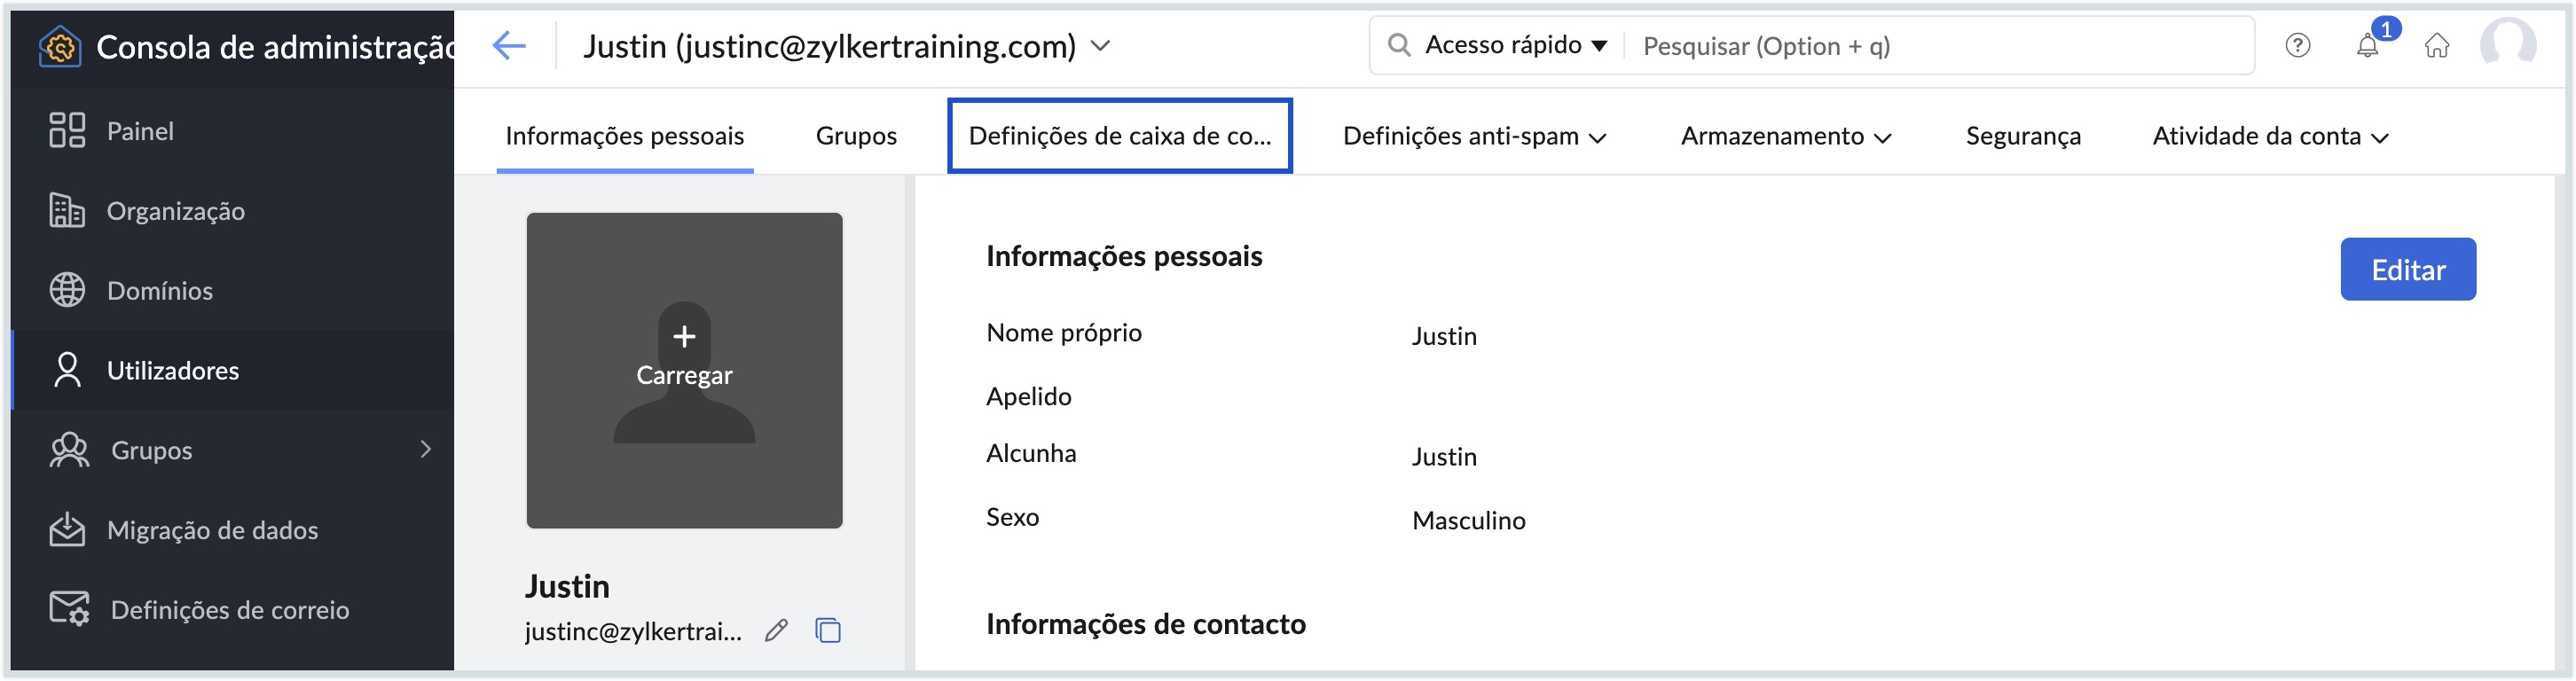
Task: Upload a profile photo via Carregar
Action: tap(684, 356)
